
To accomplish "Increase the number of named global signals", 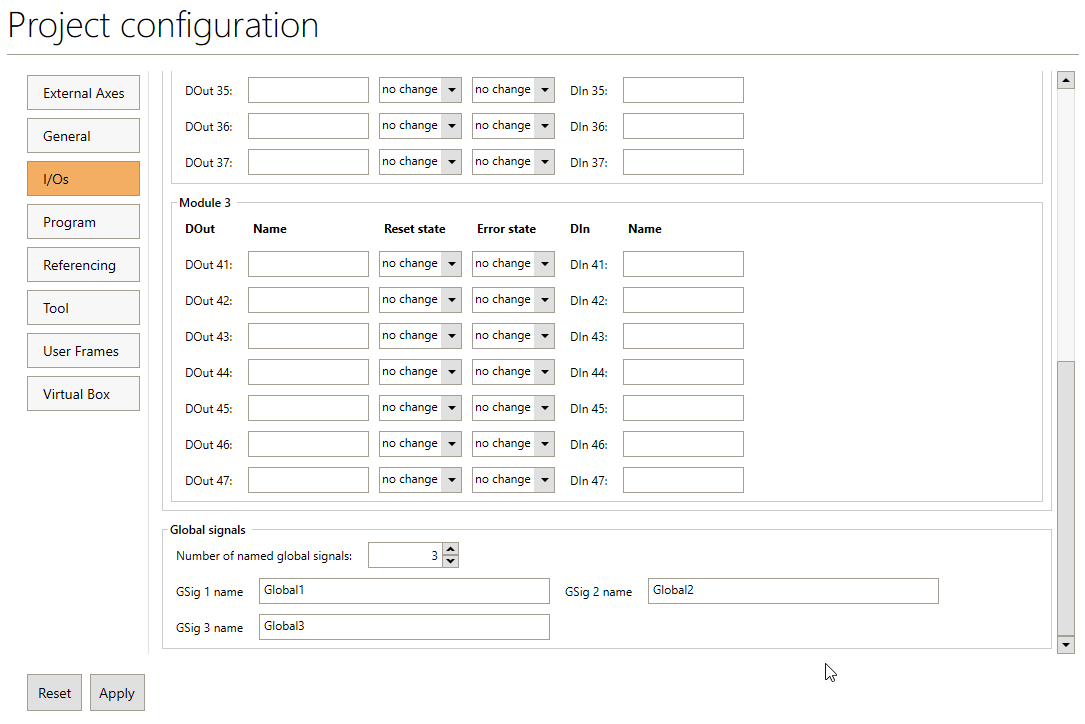I will (450, 549).
